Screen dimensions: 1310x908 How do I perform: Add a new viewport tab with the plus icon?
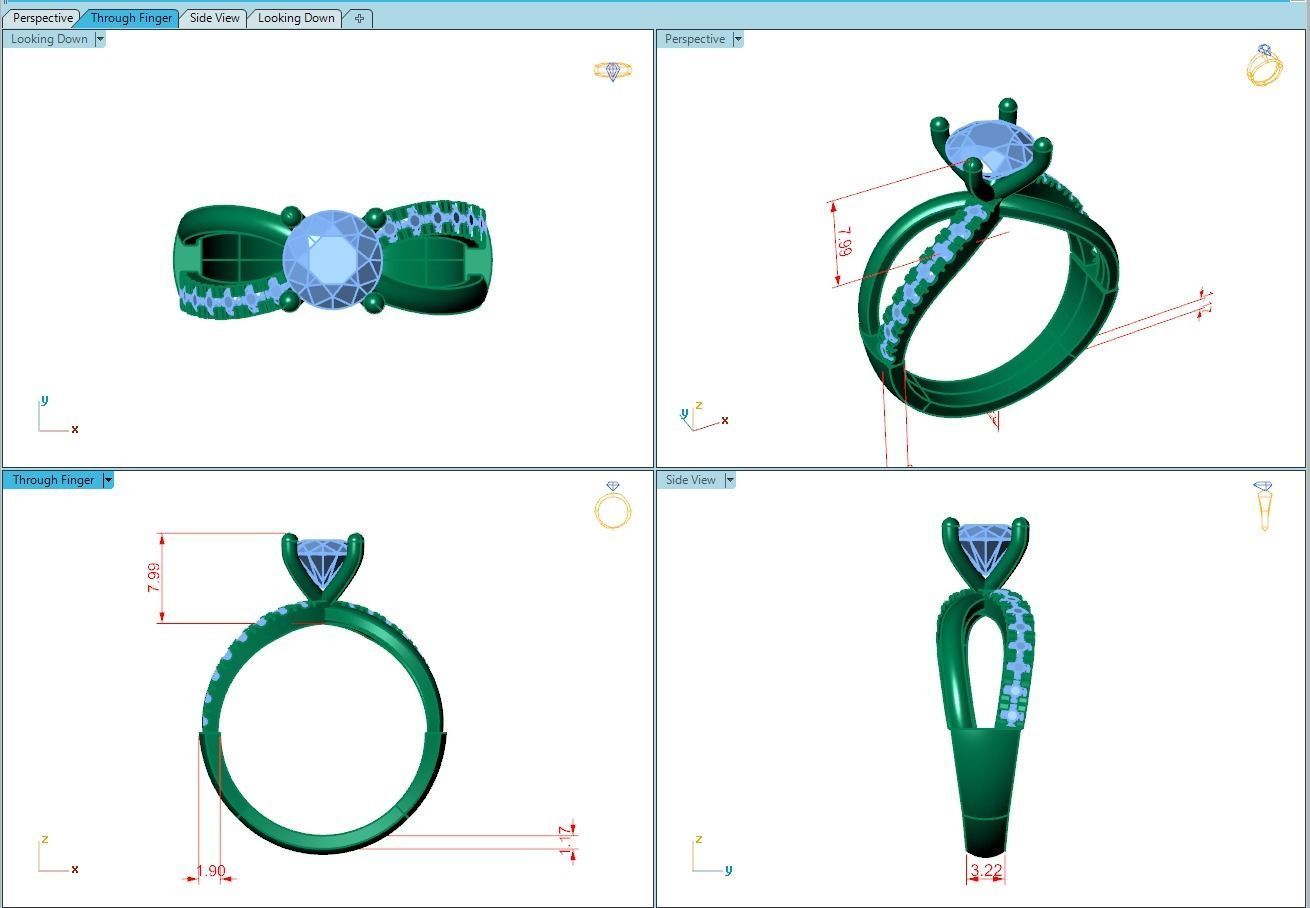pyautogui.click(x=359, y=18)
